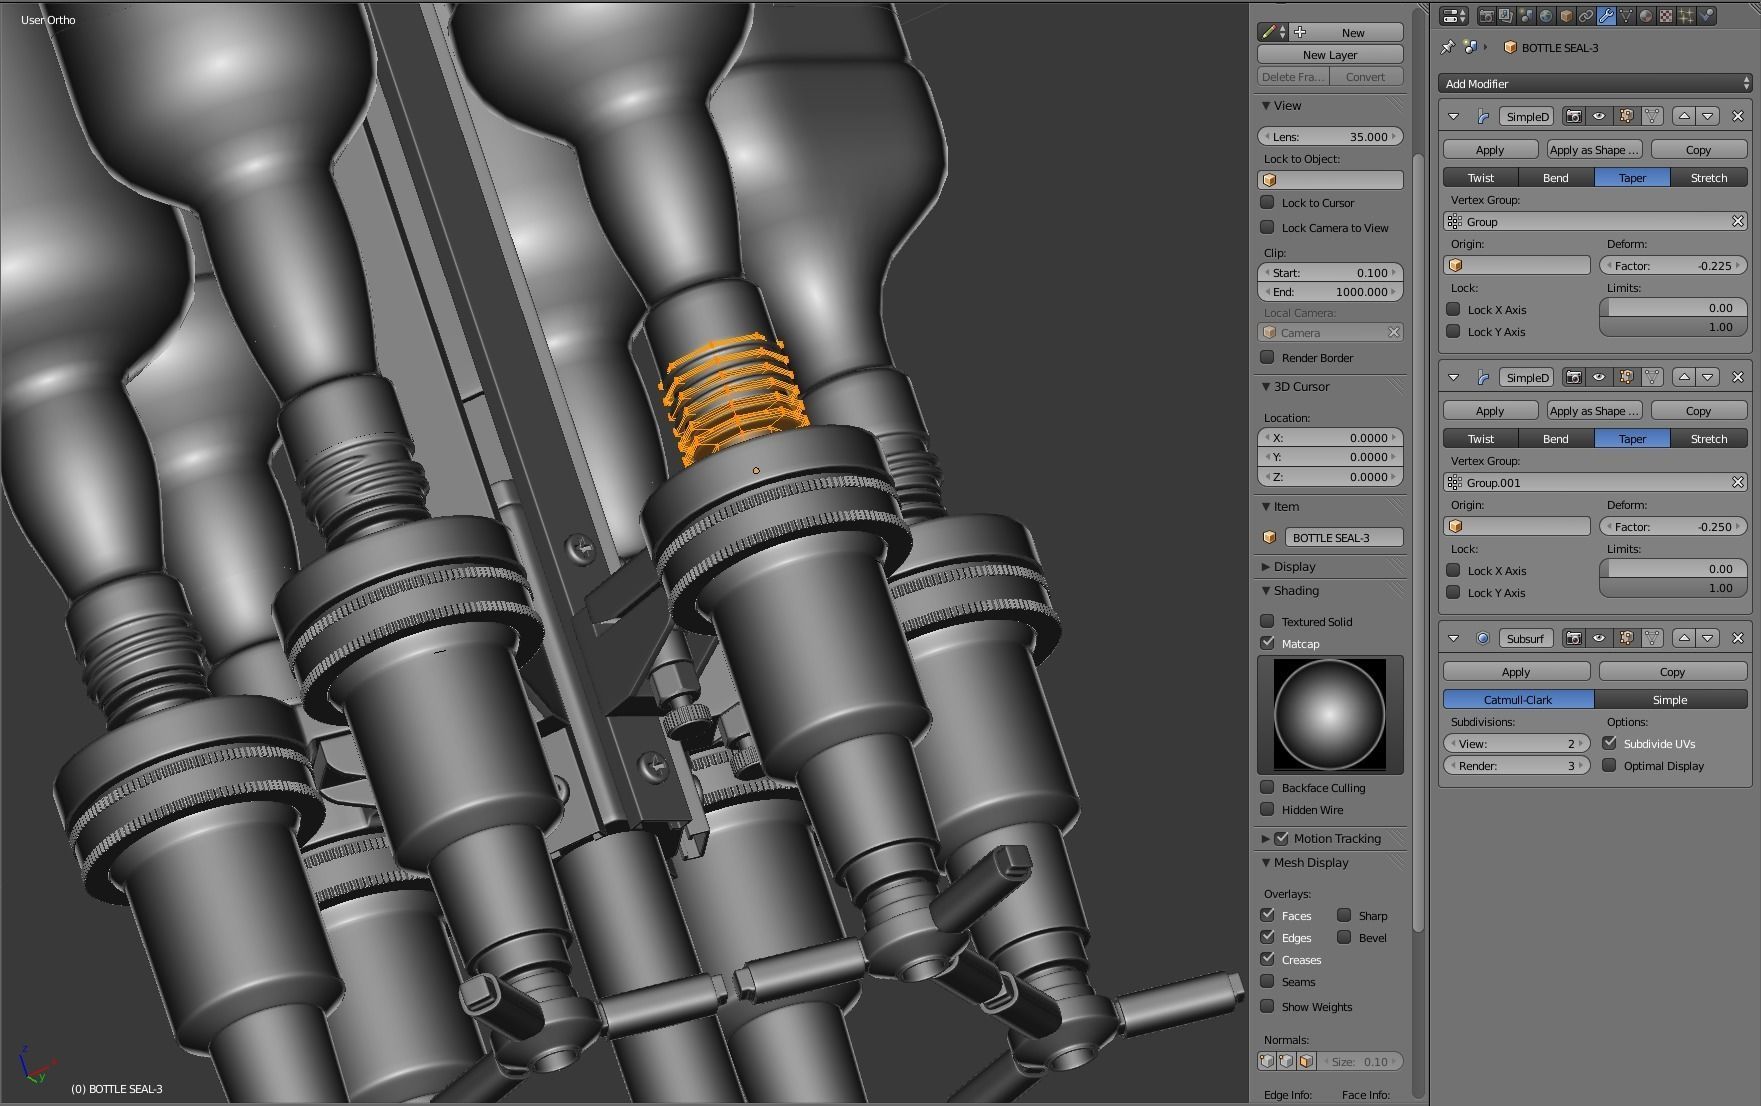Collapse the Mesh Display panel
Image resolution: width=1761 pixels, height=1106 pixels.
1266,862
